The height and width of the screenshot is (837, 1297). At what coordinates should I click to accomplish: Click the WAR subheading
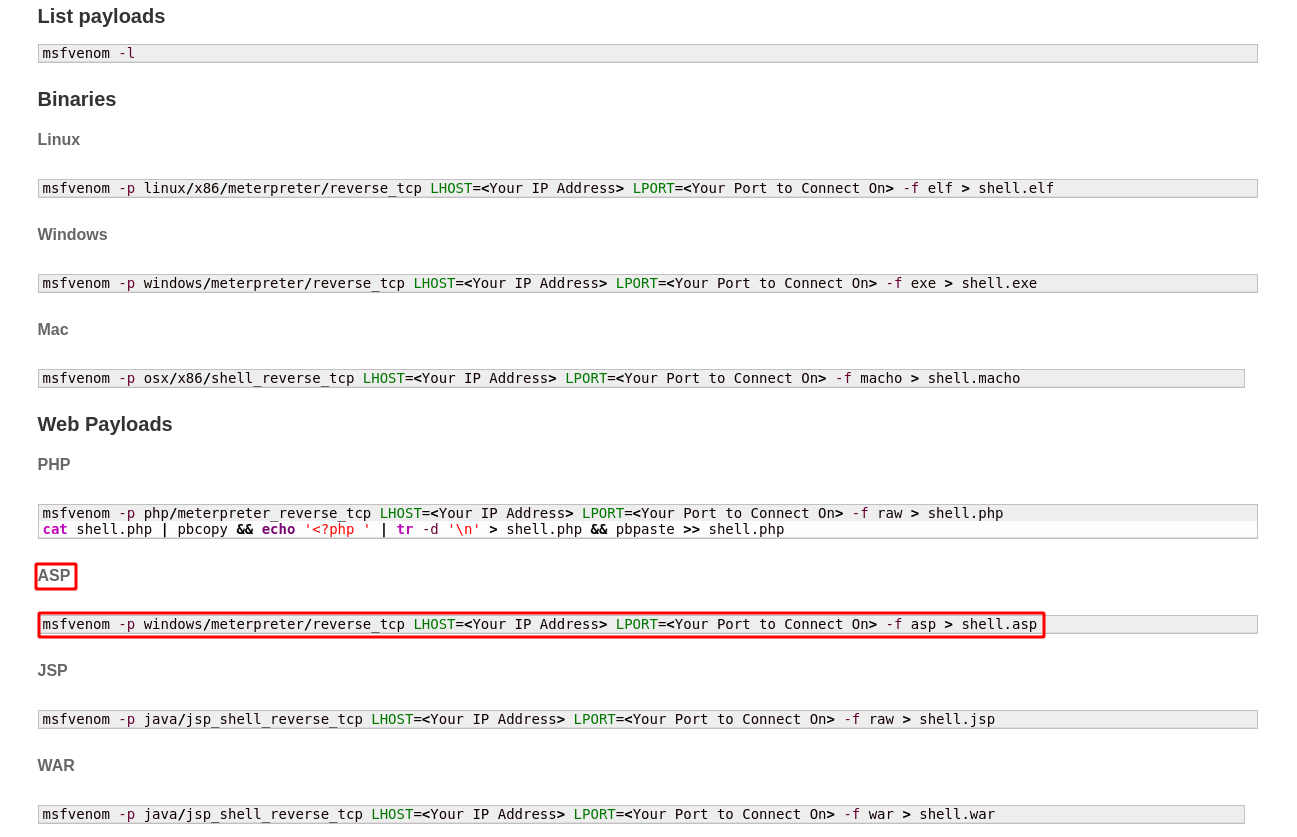click(56, 766)
